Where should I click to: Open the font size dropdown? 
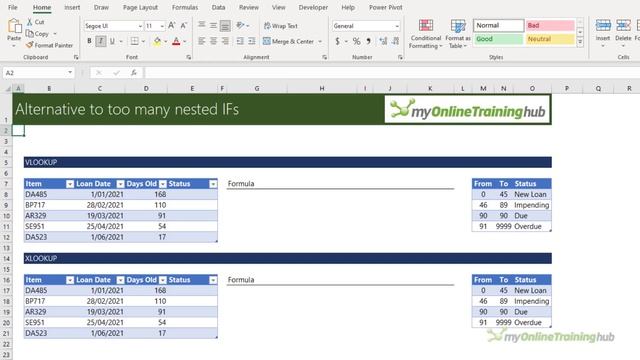[x=162, y=26]
